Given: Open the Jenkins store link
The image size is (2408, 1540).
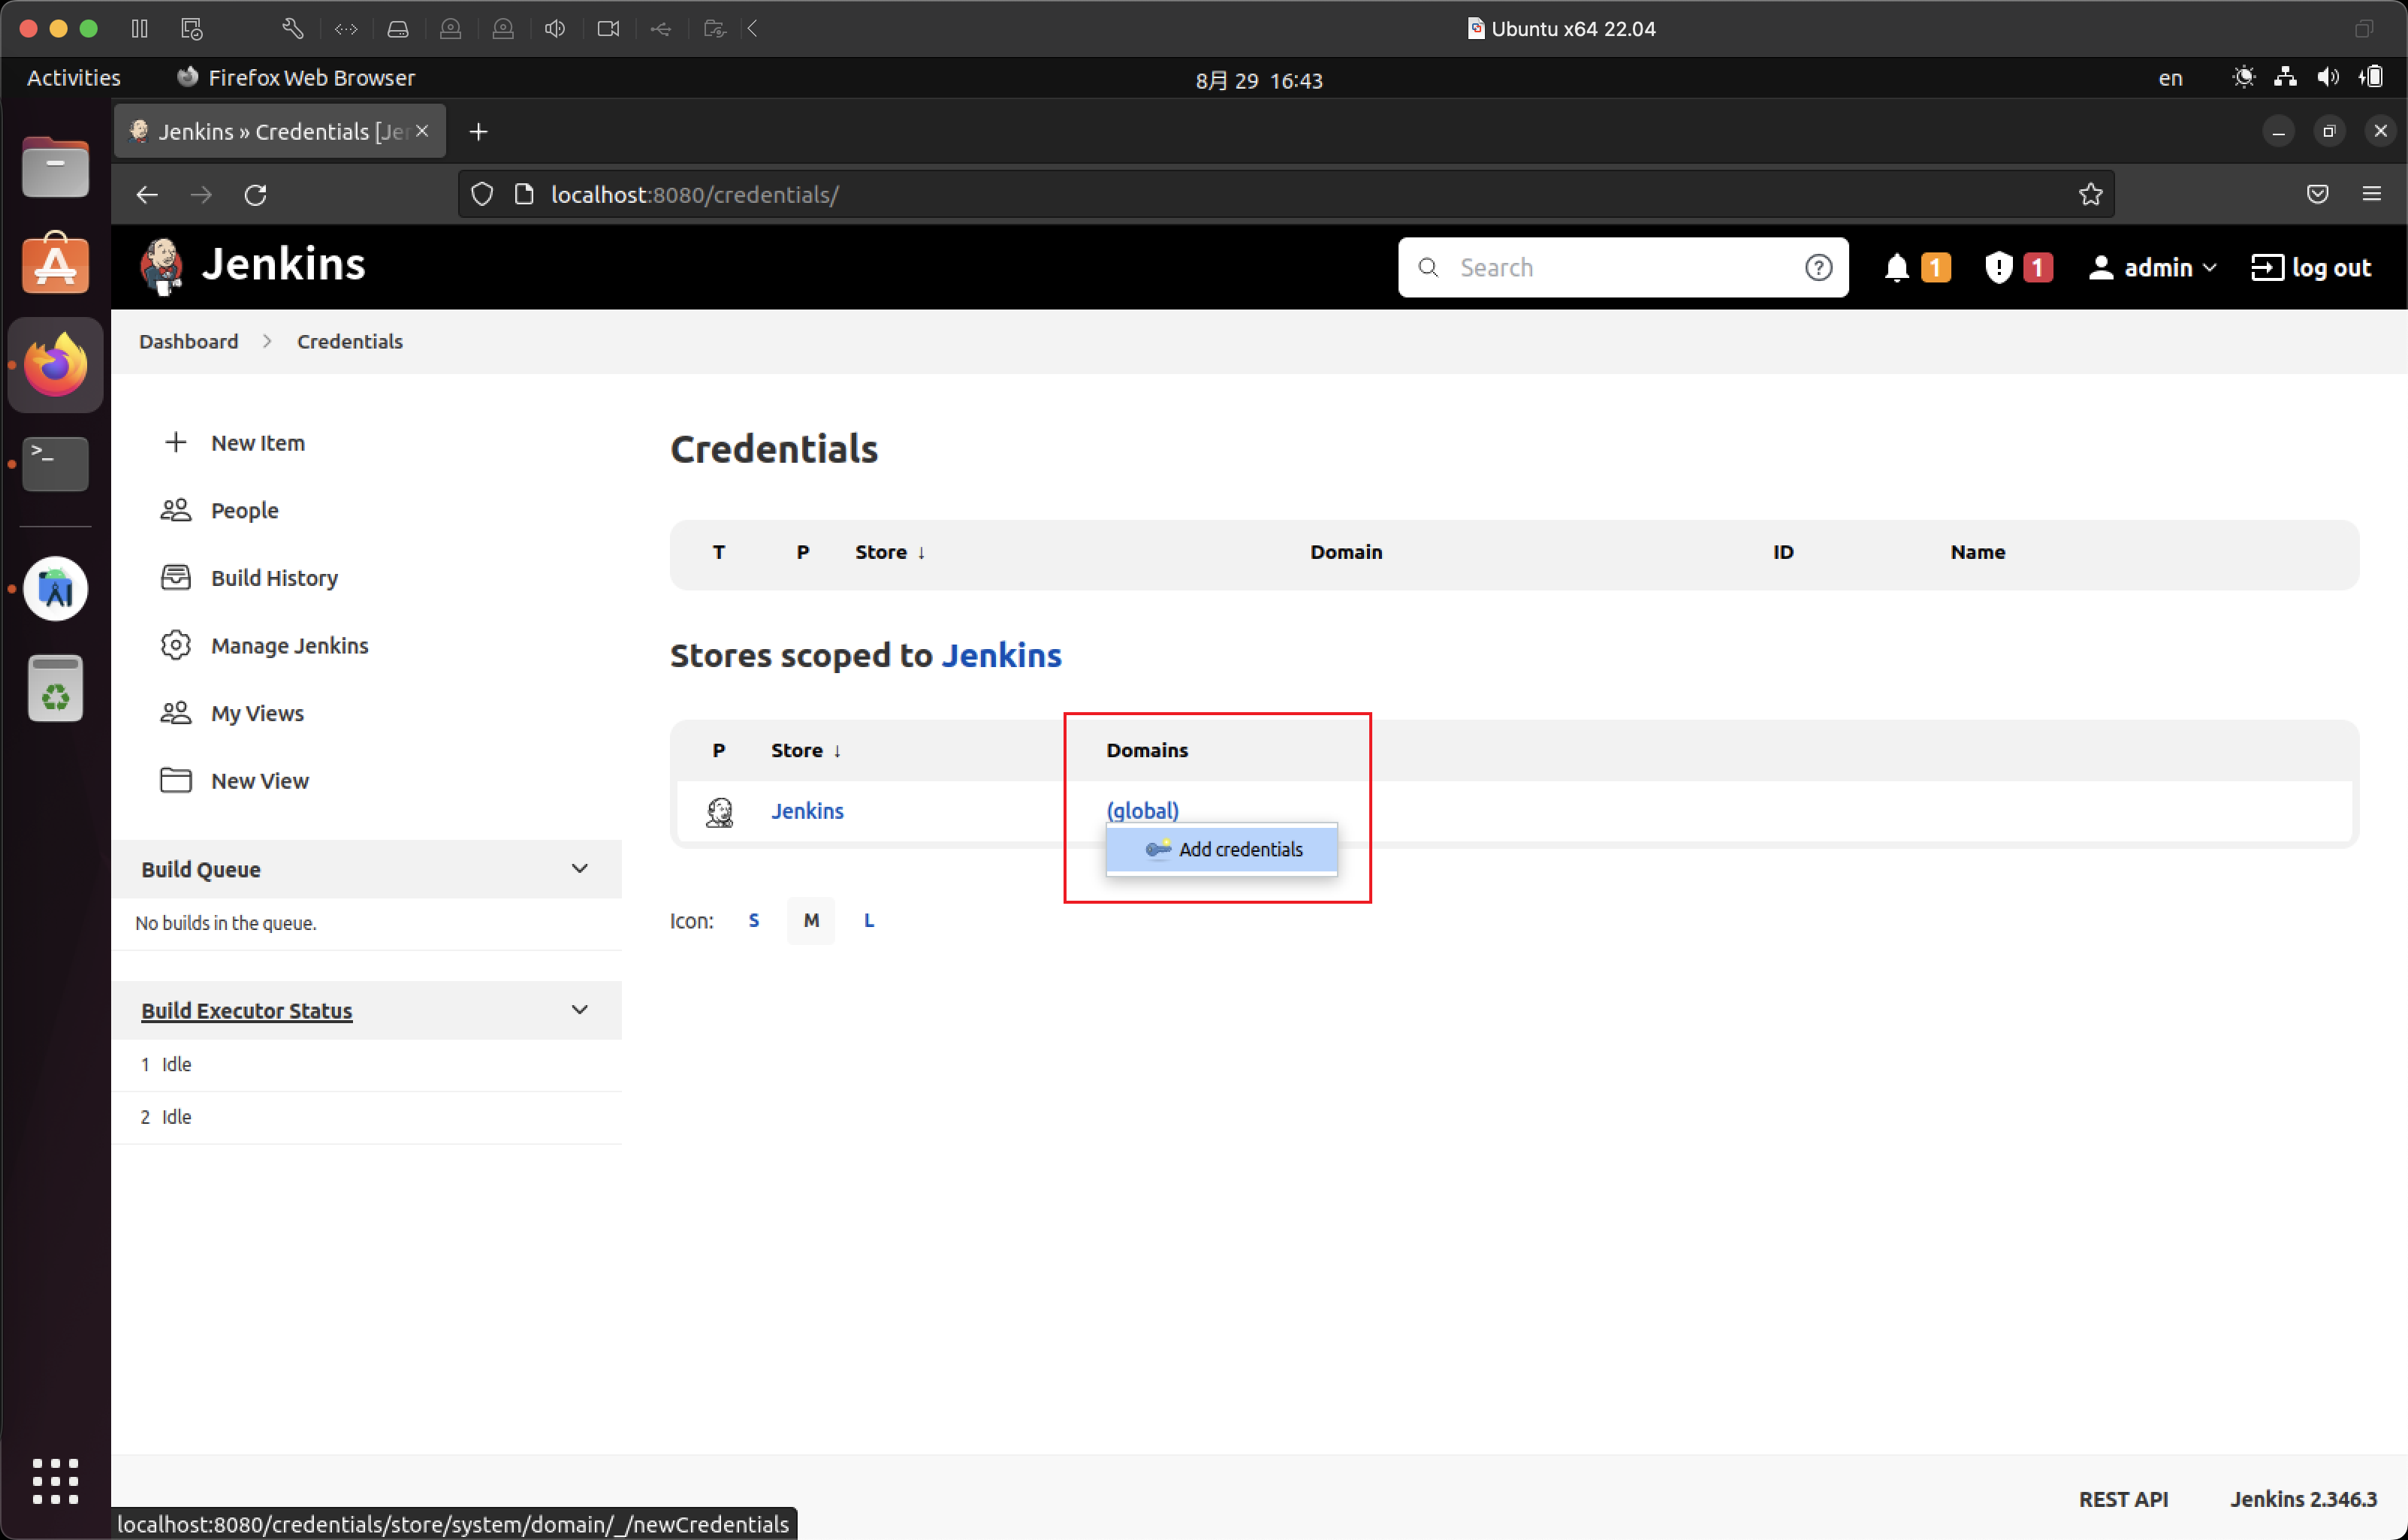Looking at the screenshot, I should click(807, 811).
